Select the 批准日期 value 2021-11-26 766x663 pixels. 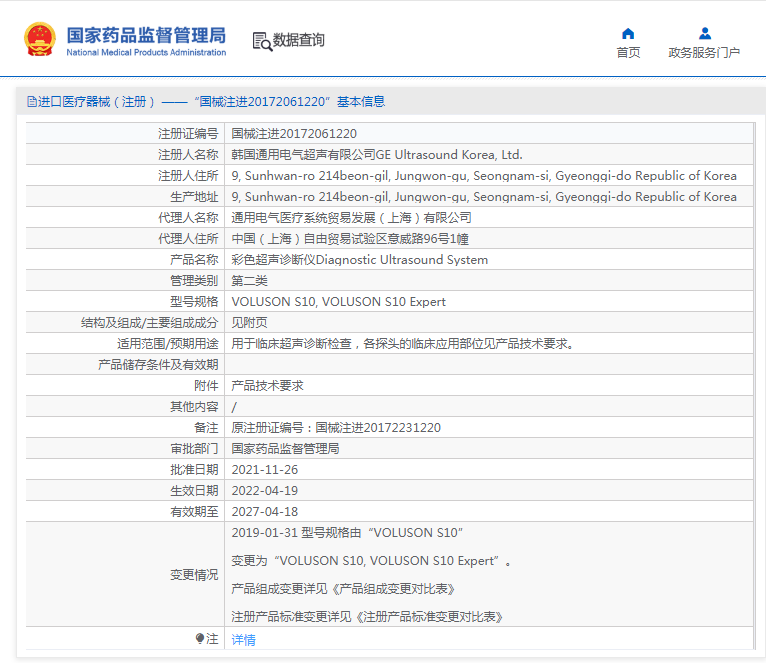(x=266, y=469)
